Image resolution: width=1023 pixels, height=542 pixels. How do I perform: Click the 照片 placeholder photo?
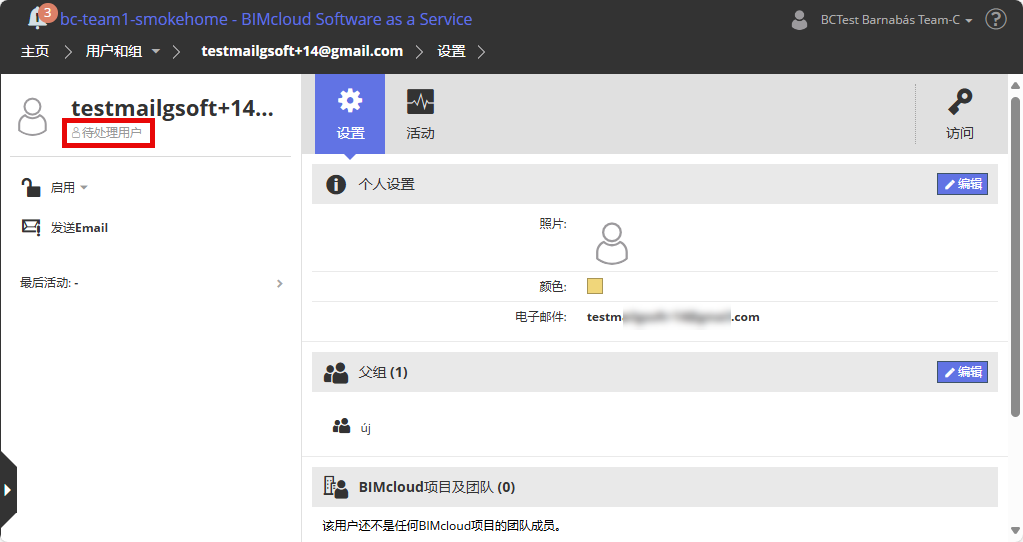612,243
